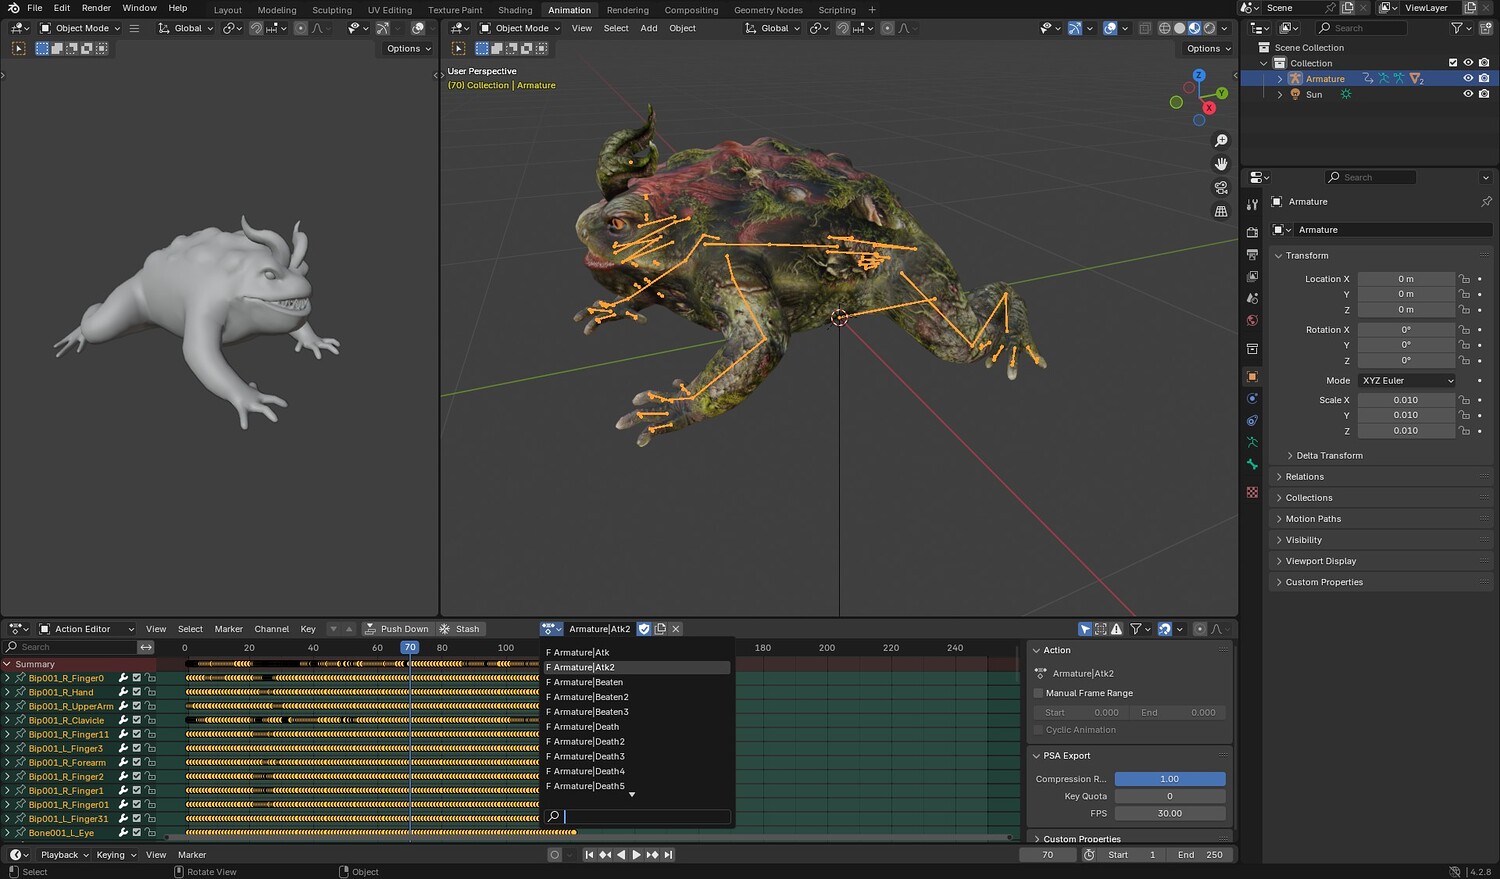Open Object Data armature properties tab
Image resolution: width=1500 pixels, height=879 pixels.
click(1252, 442)
